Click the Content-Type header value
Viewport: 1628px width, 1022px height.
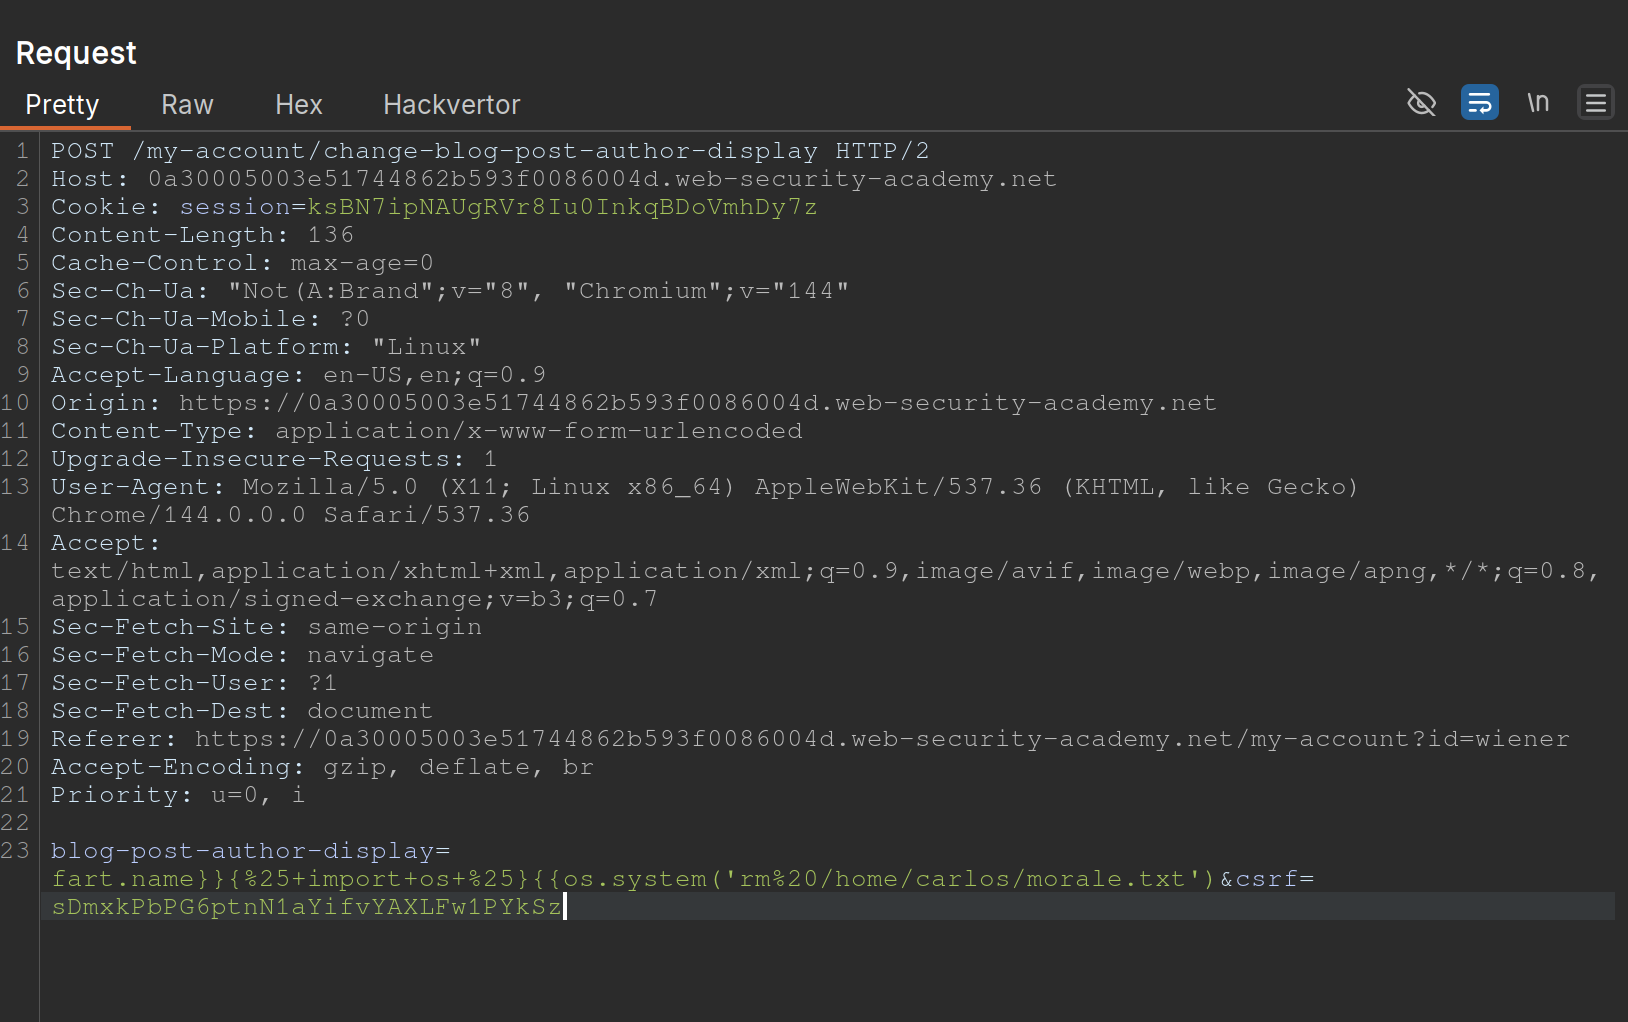[x=538, y=431]
